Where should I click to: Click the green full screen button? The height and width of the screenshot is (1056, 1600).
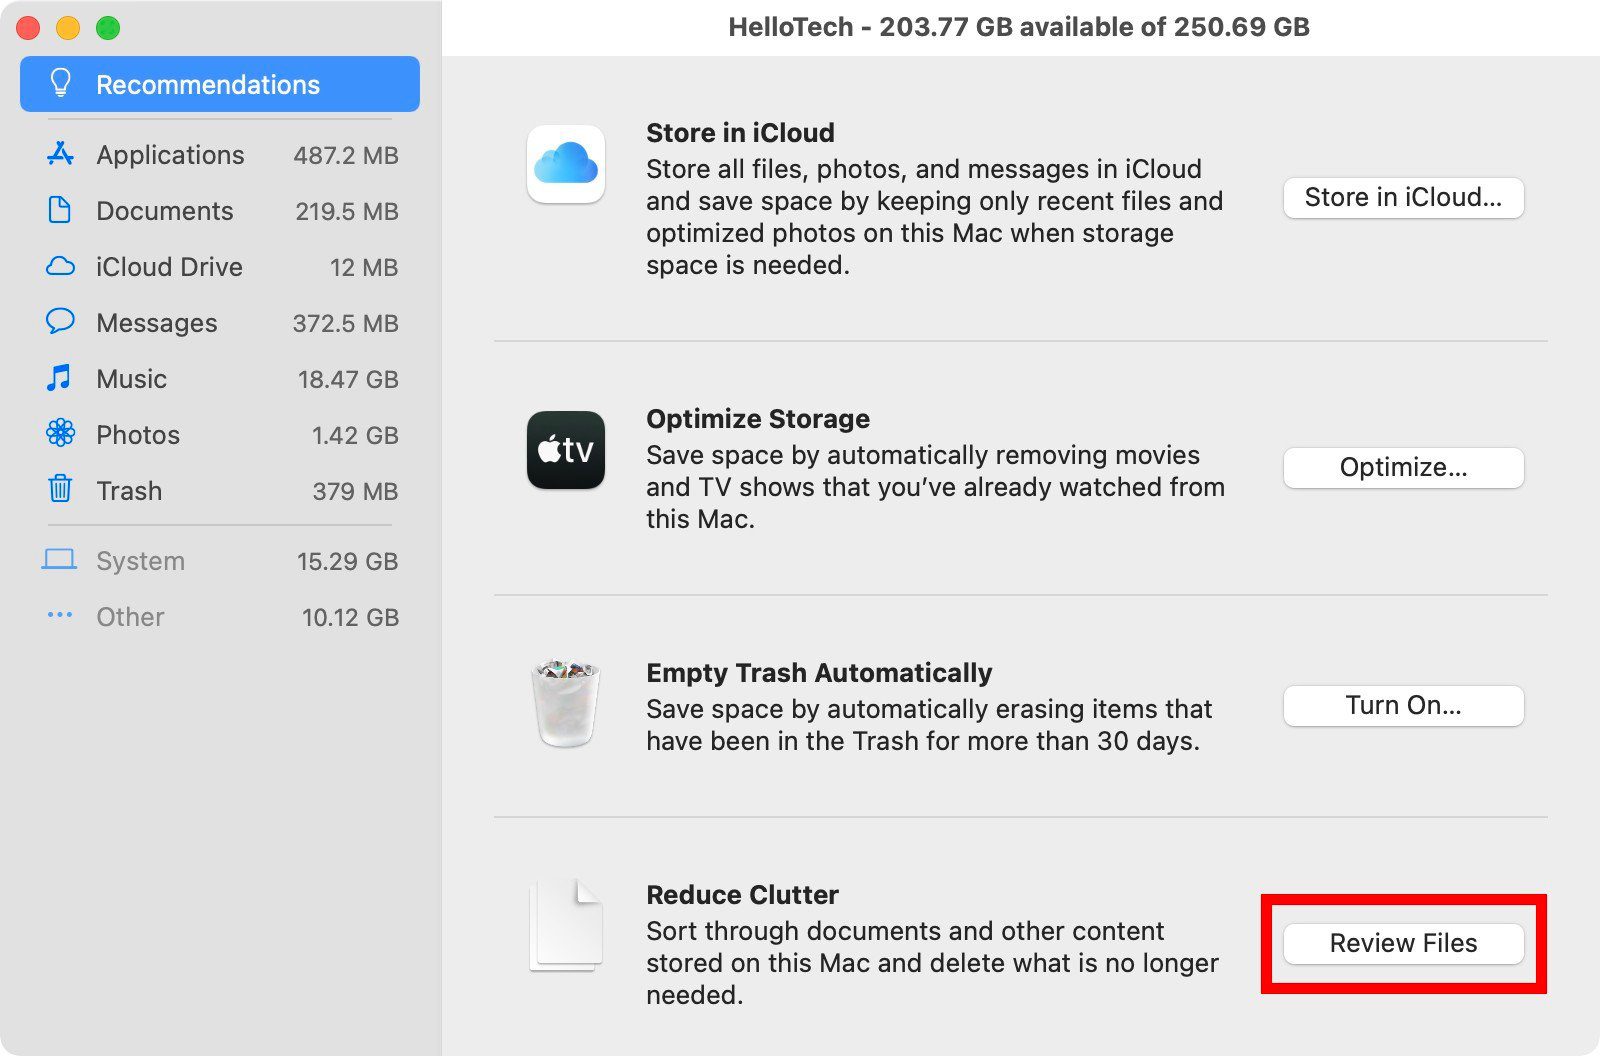pos(108,28)
